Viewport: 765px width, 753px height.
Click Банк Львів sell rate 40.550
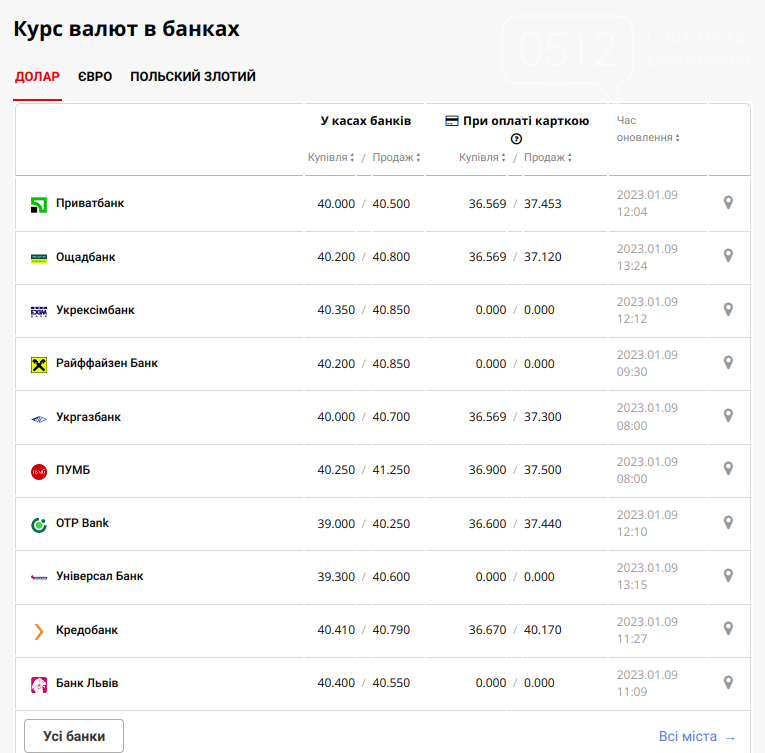coord(391,683)
